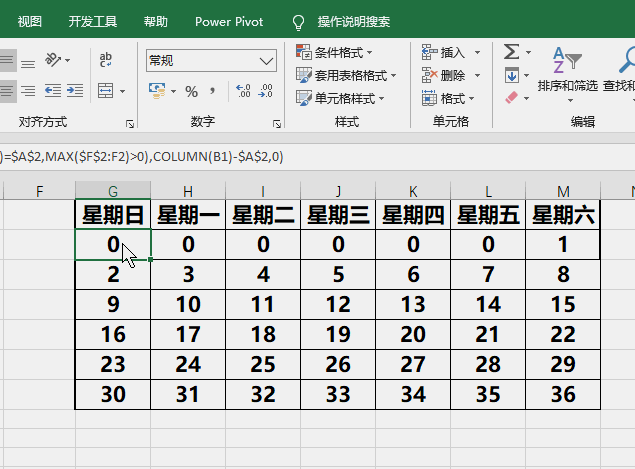The height and width of the screenshot is (469, 635).
Task: Select column M header
Action: coord(563,191)
